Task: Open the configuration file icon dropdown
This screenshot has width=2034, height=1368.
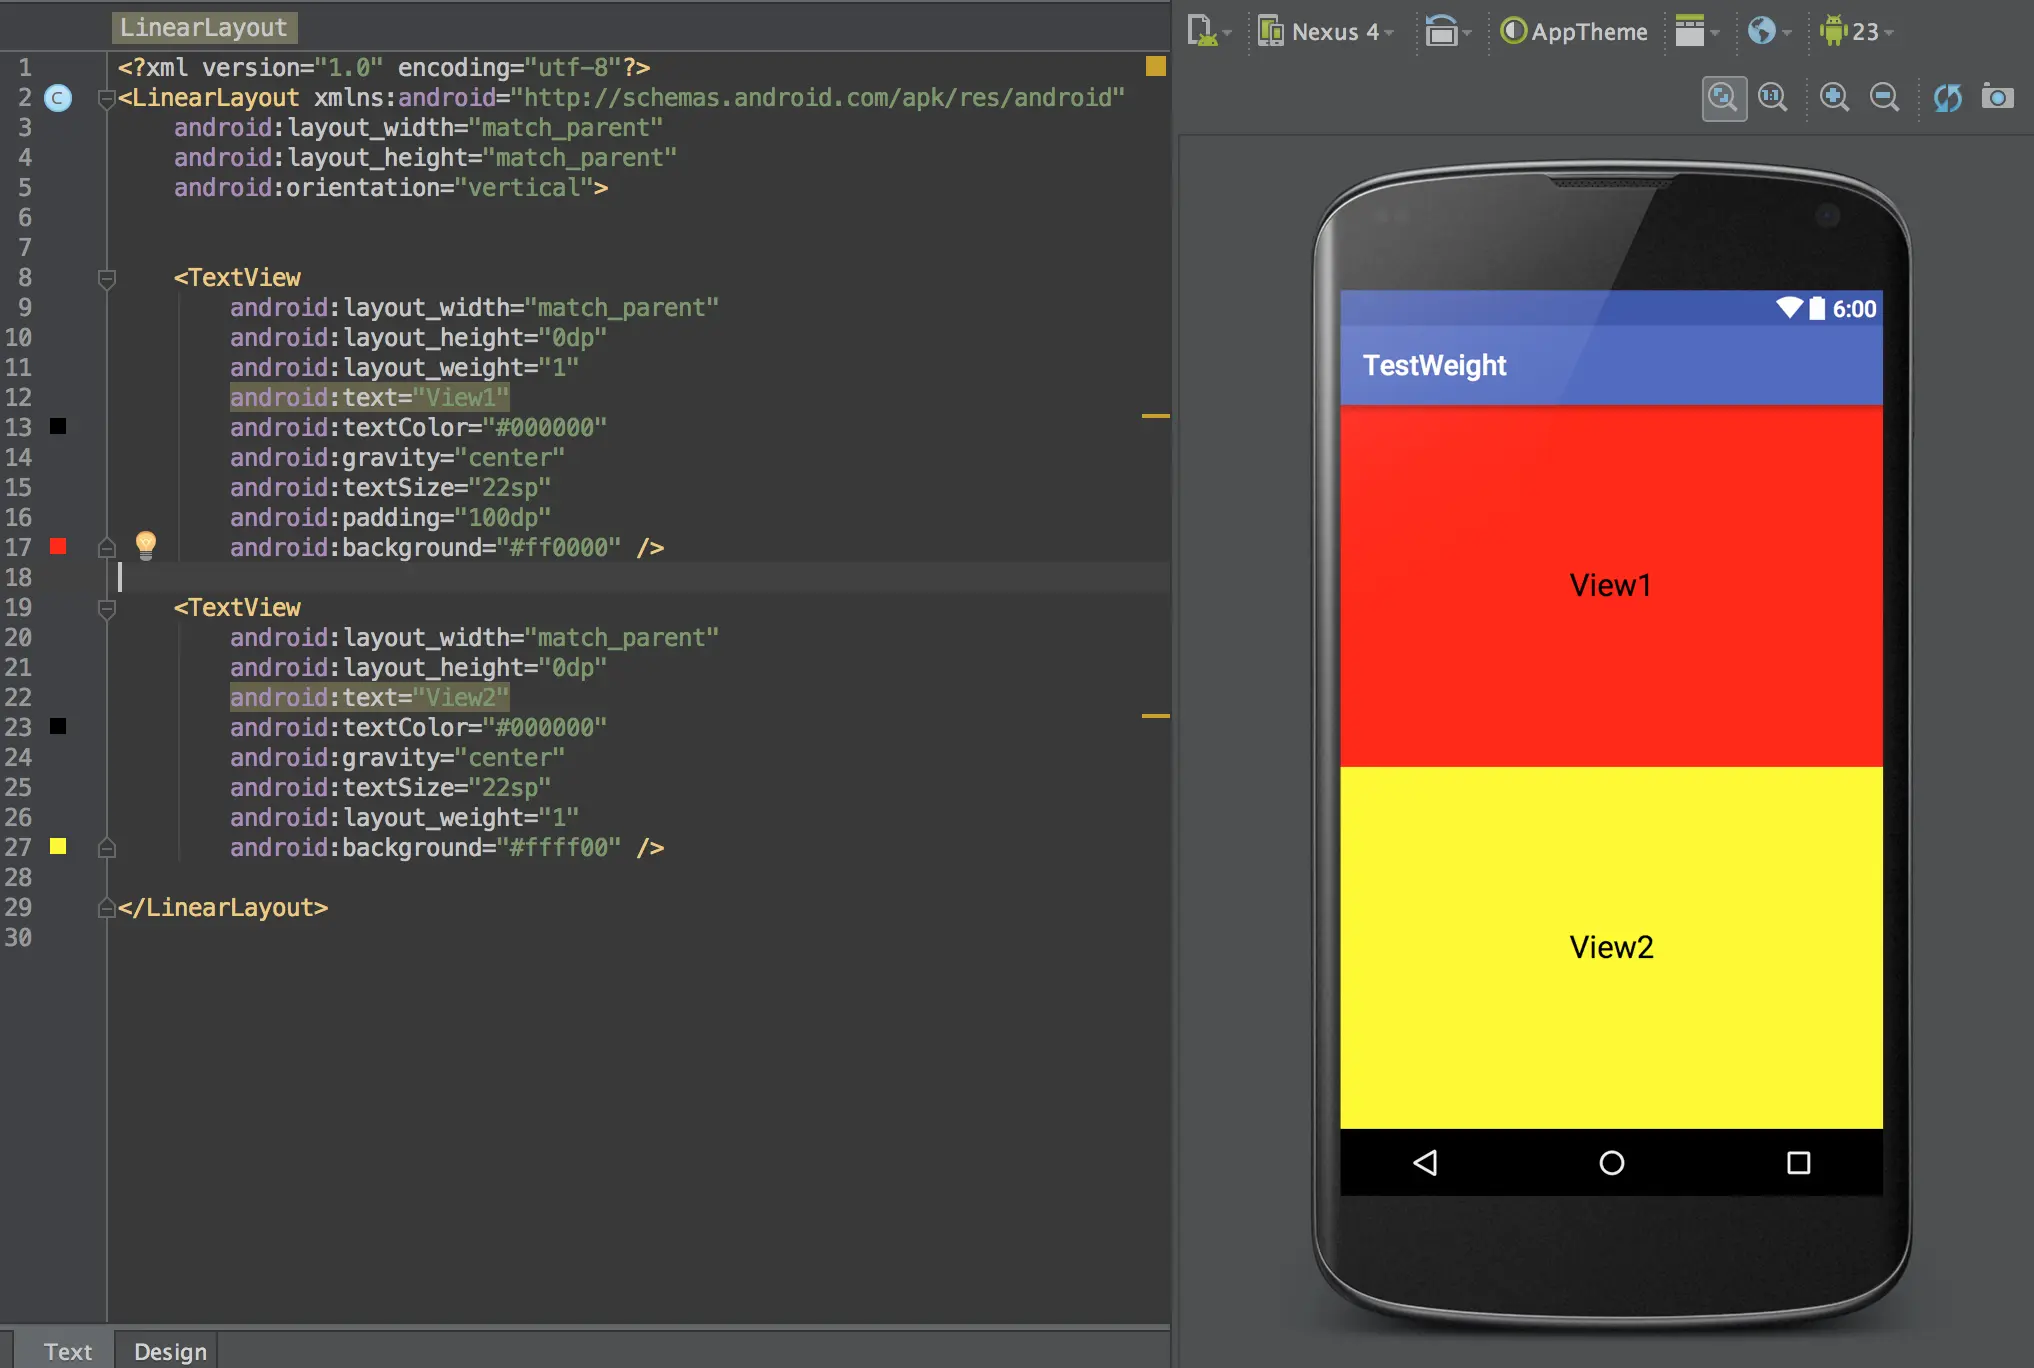Action: pyautogui.click(x=1207, y=32)
